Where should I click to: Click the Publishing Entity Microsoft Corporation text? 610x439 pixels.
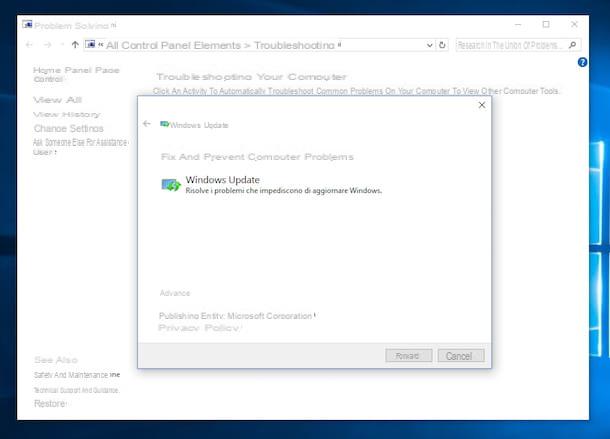tap(237, 316)
